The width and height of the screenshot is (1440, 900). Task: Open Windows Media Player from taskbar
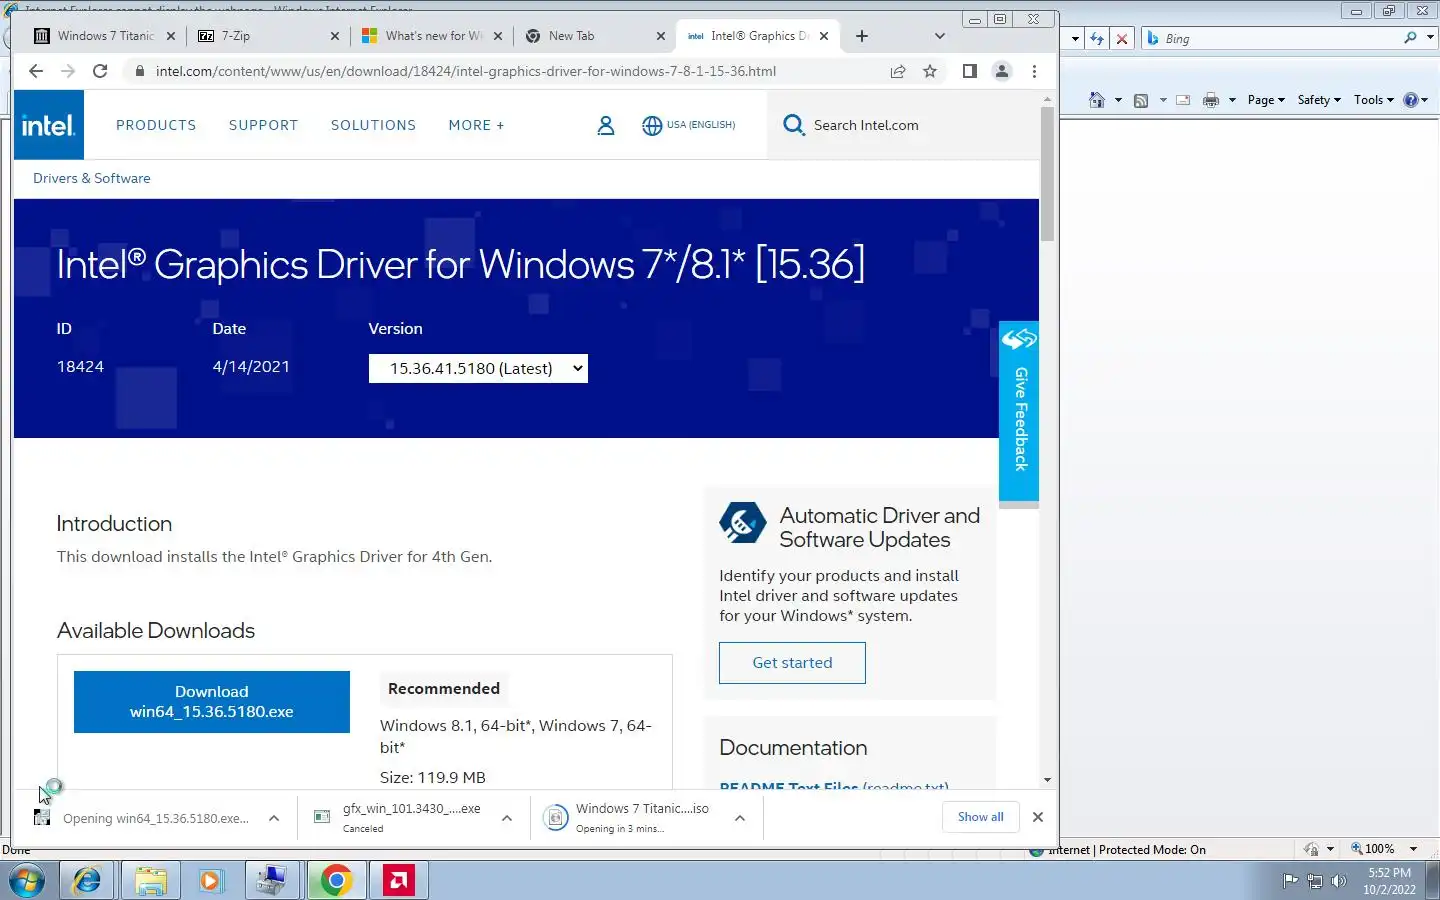[210, 880]
